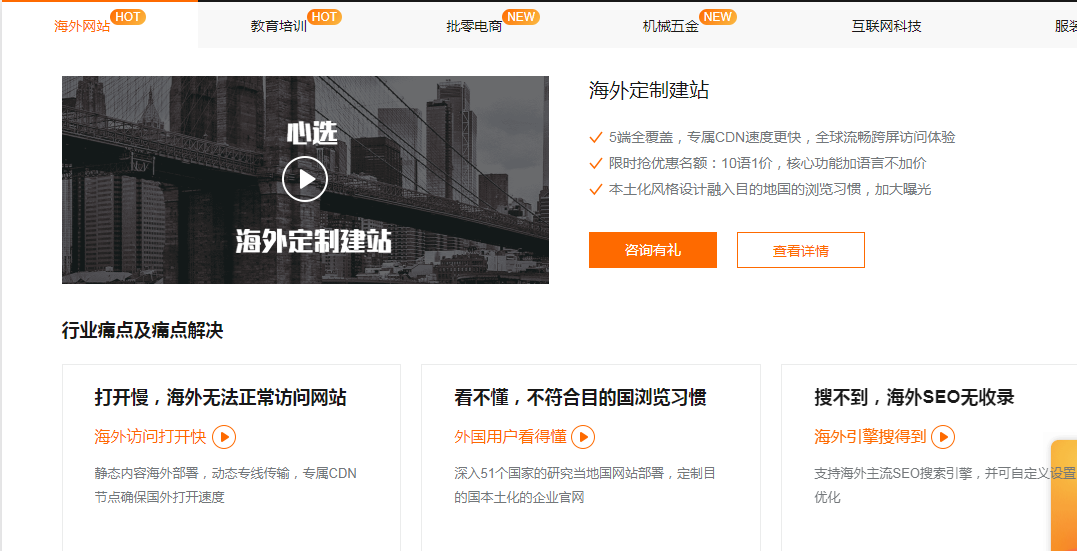
Task: Open the 外国用户看得懂 link
Action: tap(510, 437)
